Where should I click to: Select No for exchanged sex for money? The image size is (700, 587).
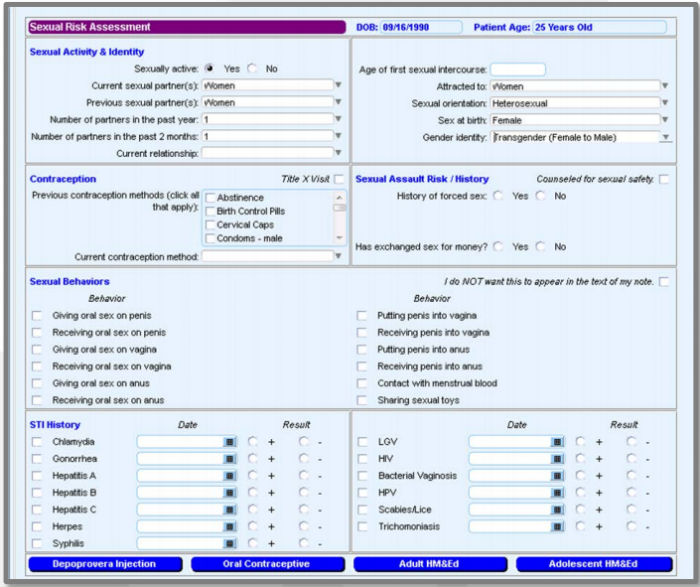coord(541,246)
